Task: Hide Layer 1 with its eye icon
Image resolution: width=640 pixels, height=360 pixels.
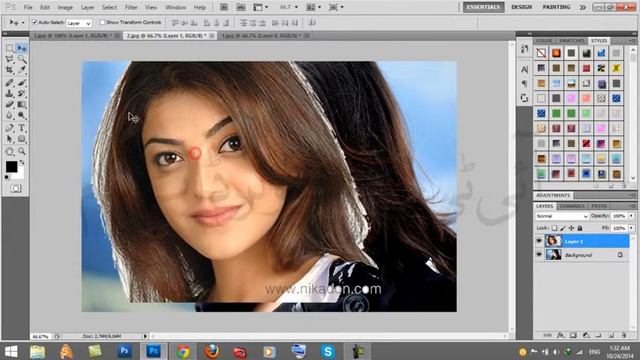Action: click(539, 241)
